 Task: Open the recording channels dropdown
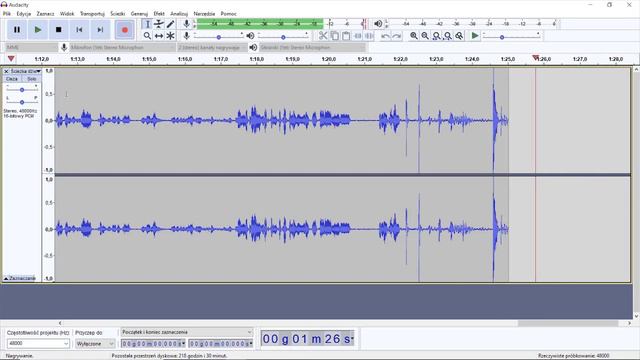click(212, 48)
